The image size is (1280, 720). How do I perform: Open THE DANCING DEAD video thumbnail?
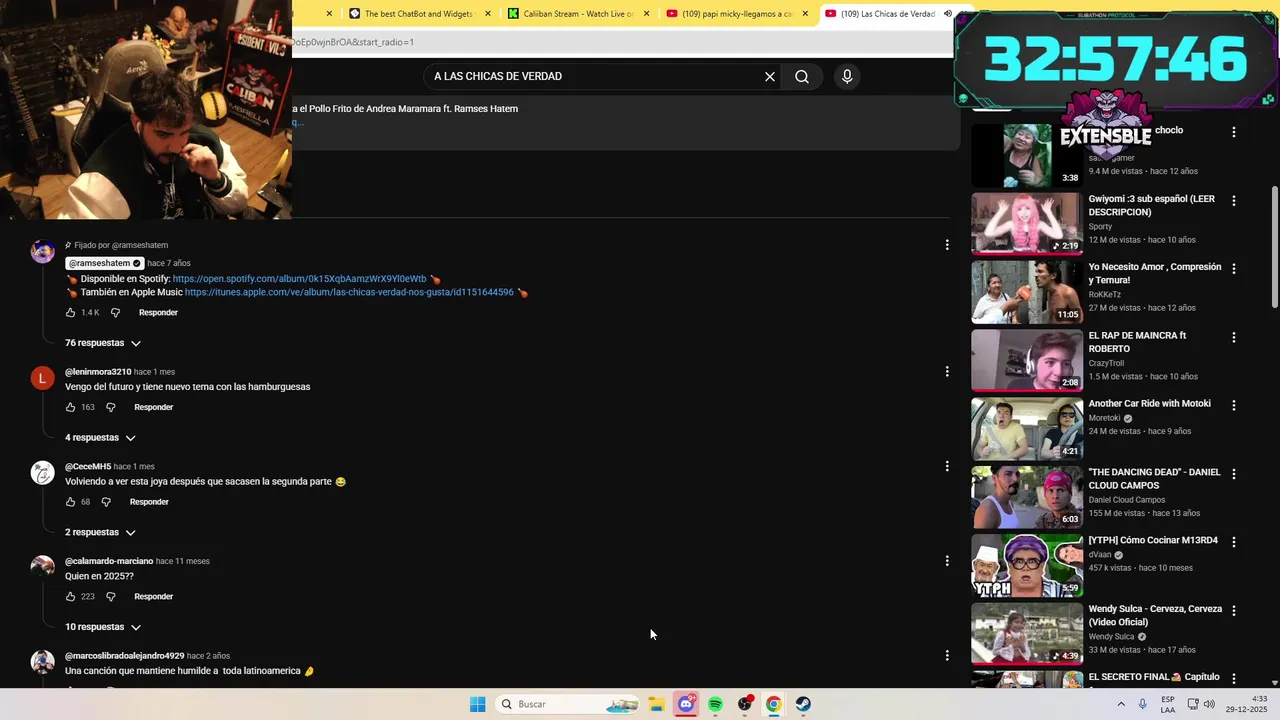[1027, 497]
